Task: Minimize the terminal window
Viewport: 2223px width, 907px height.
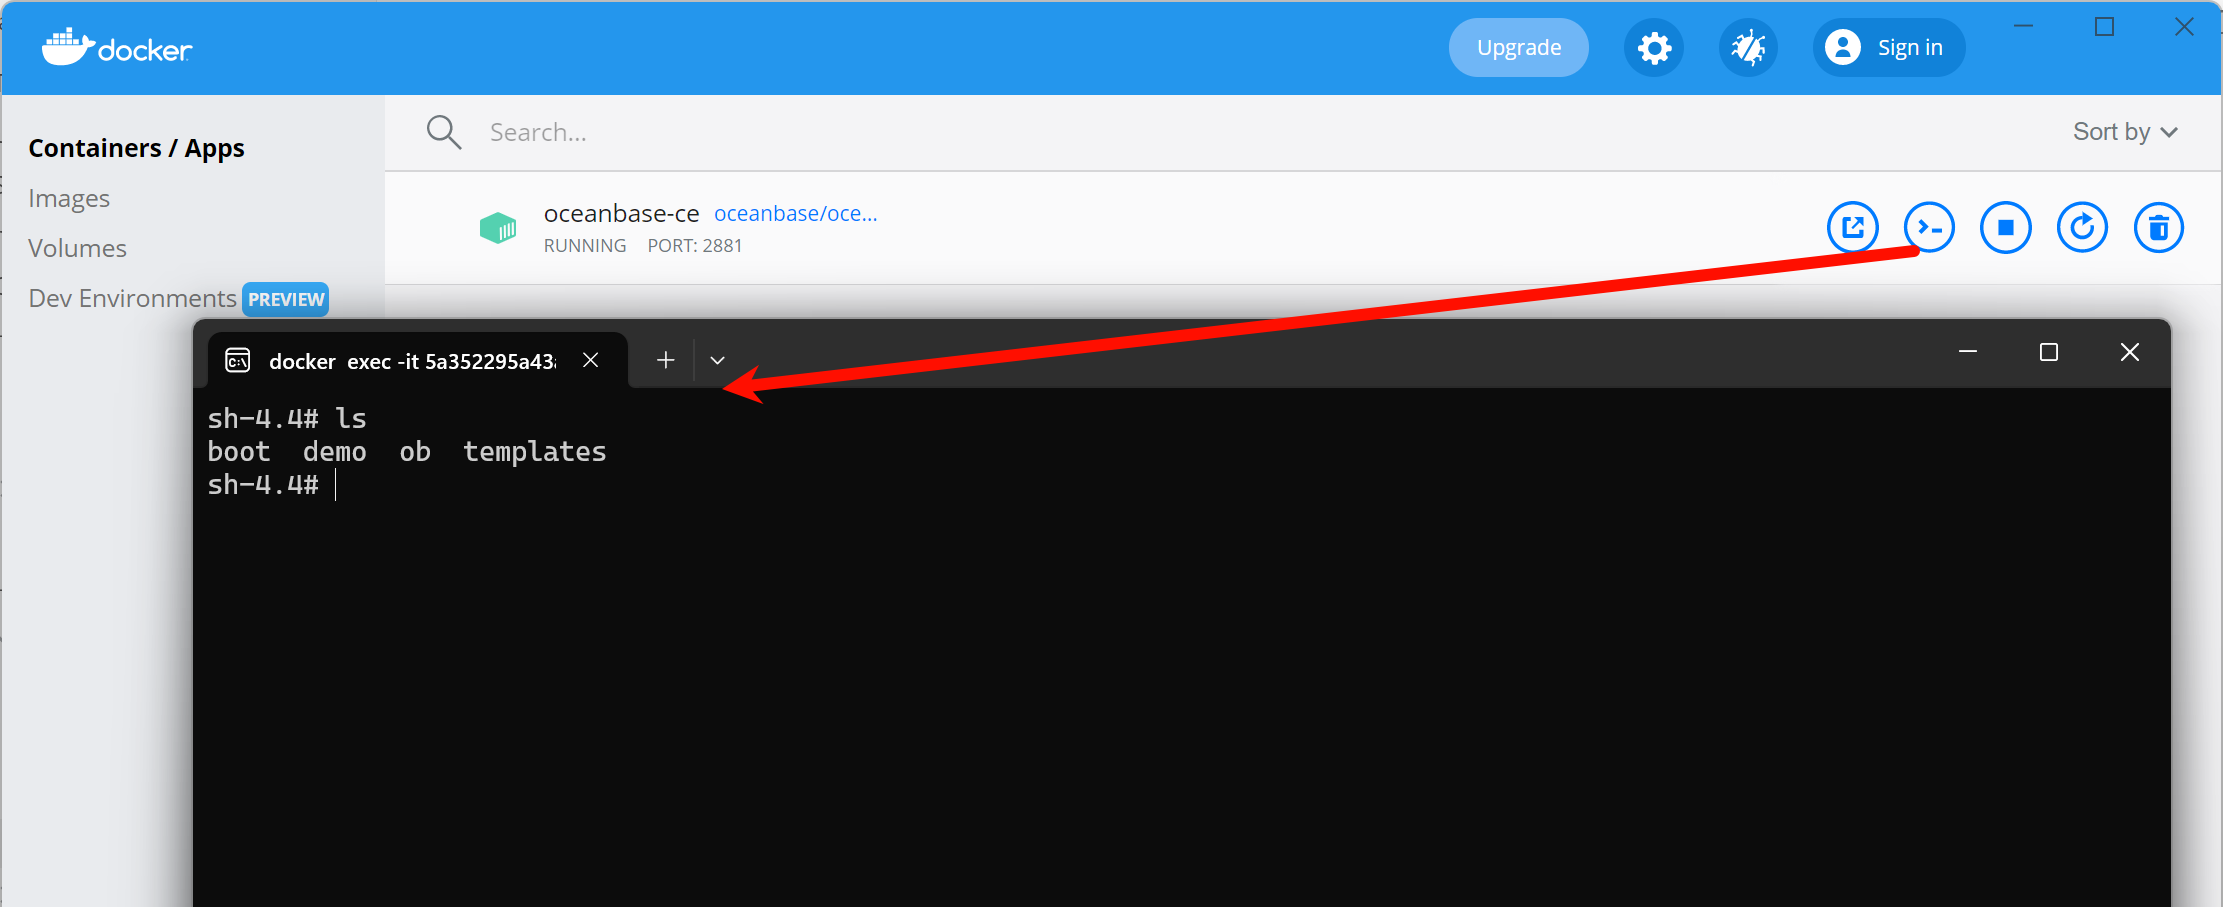Action: click(1968, 352)
